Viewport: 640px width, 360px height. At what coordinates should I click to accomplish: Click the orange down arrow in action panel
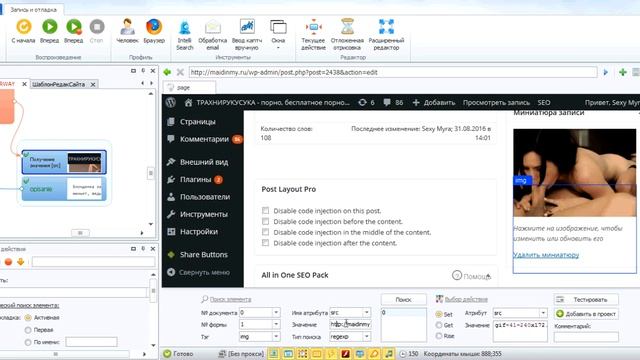20,262
